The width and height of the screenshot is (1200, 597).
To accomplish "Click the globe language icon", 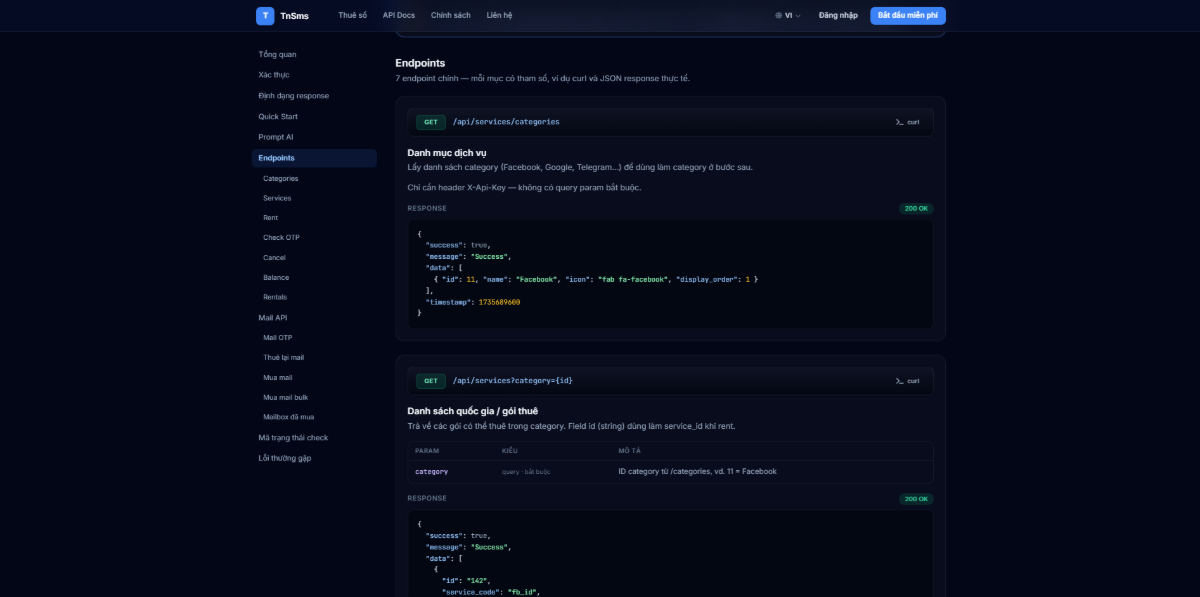I will [779, 15].
